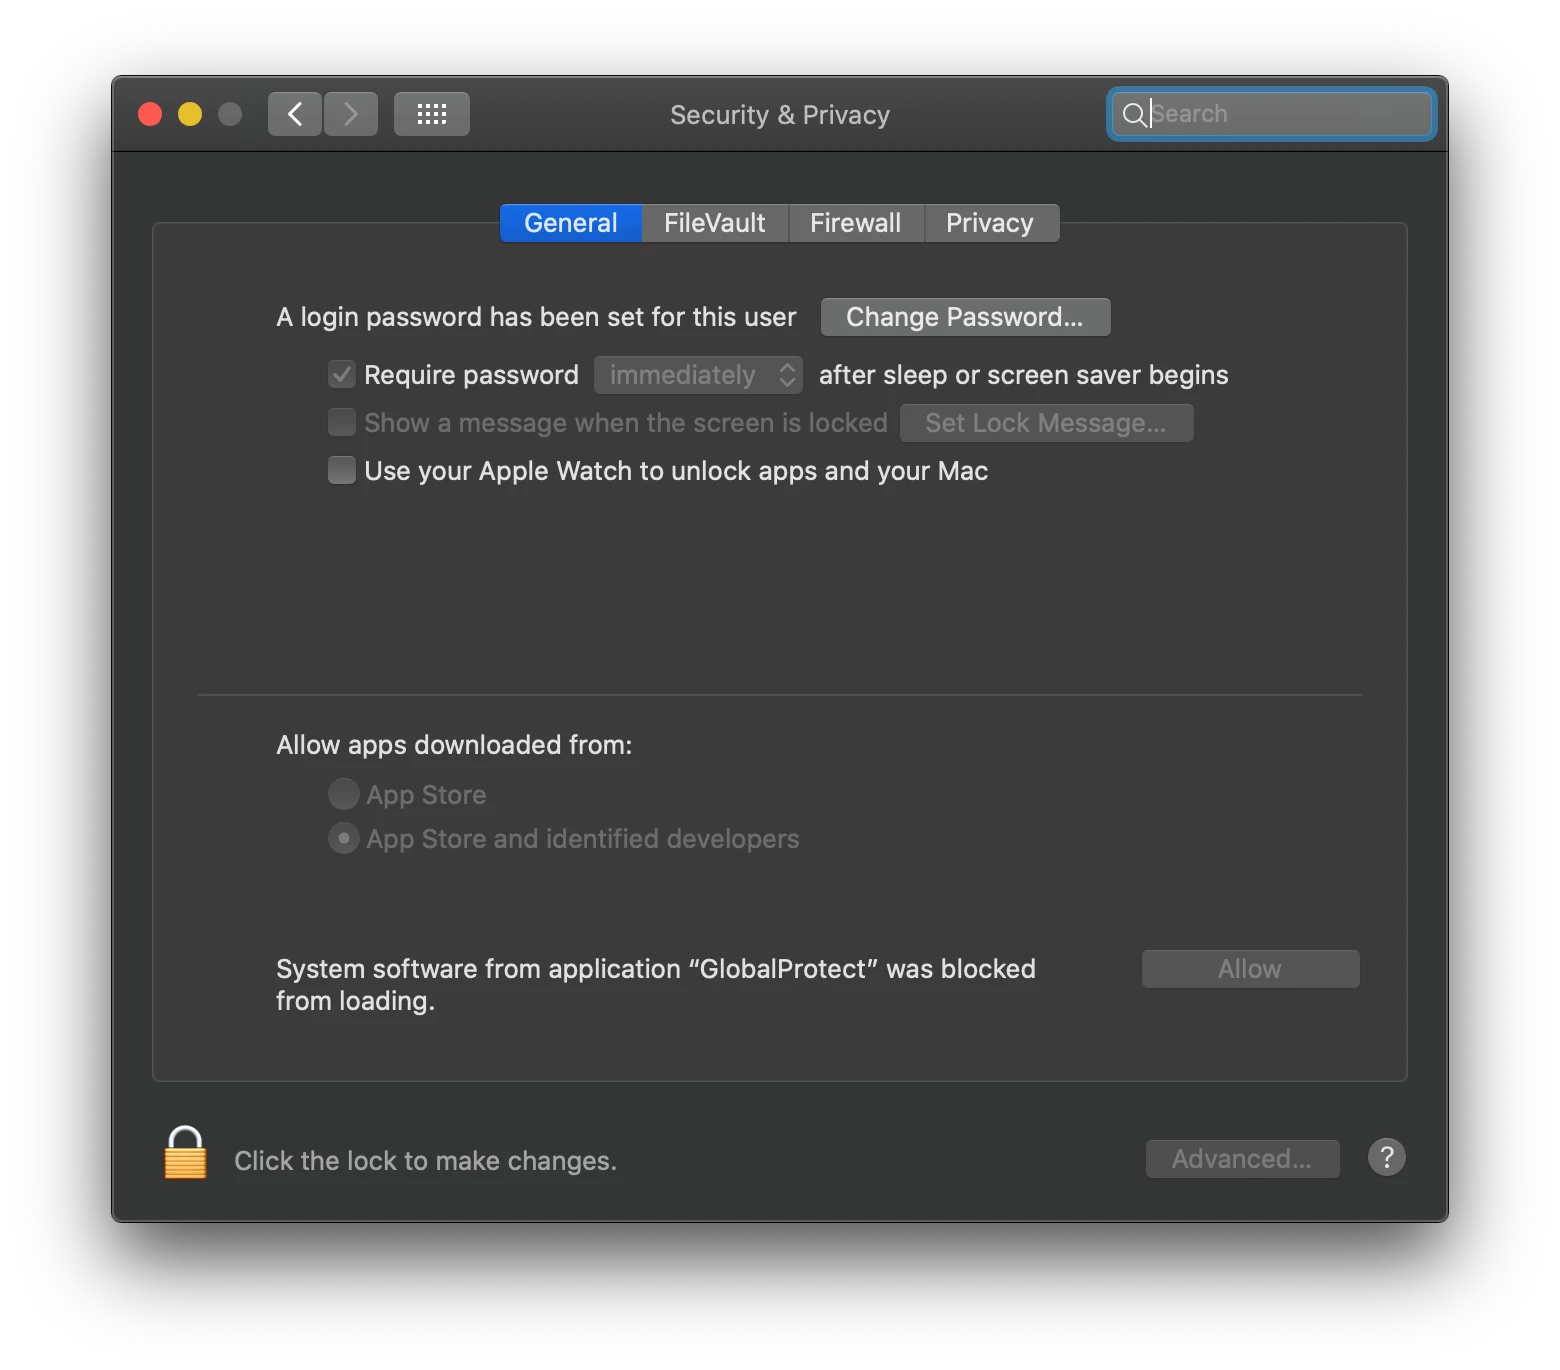1560x1370 pixels.
Task: Click the Set Lock Message button
Action: (x=1046, y=423)
